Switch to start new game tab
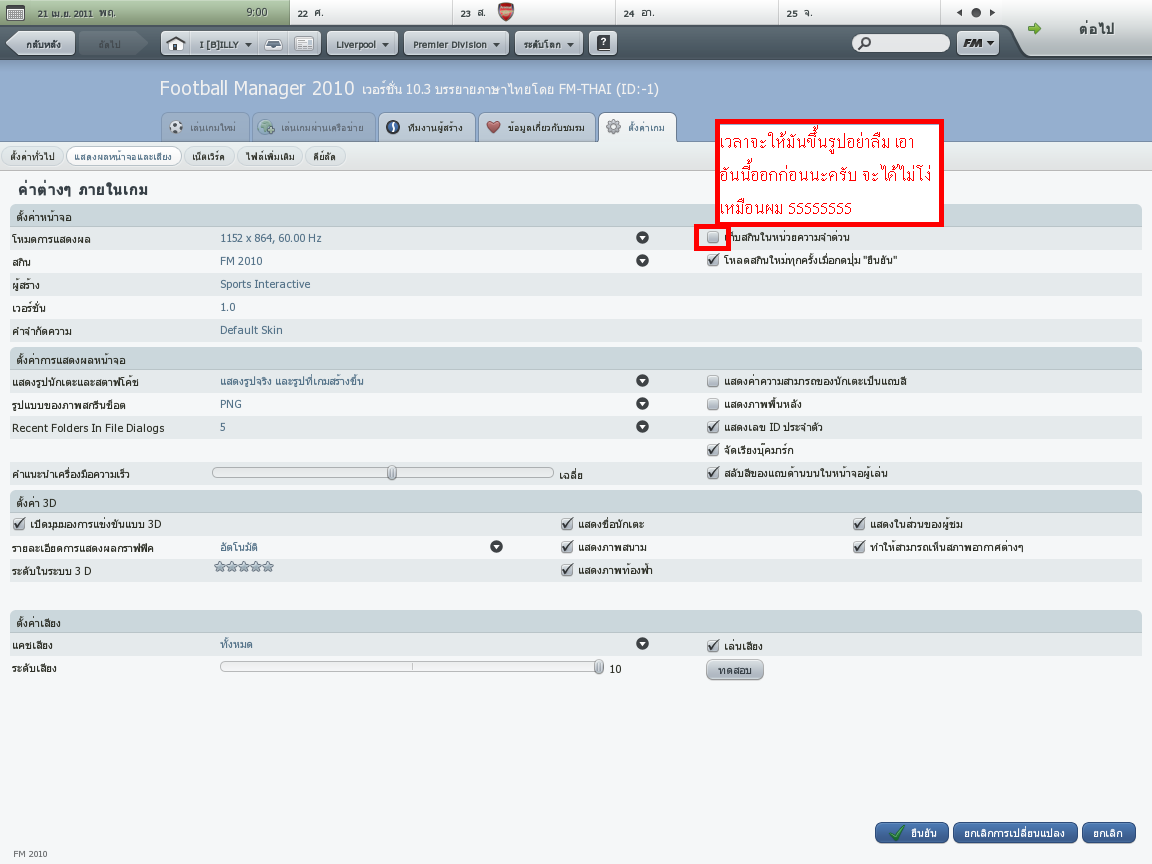 [205, 127]
